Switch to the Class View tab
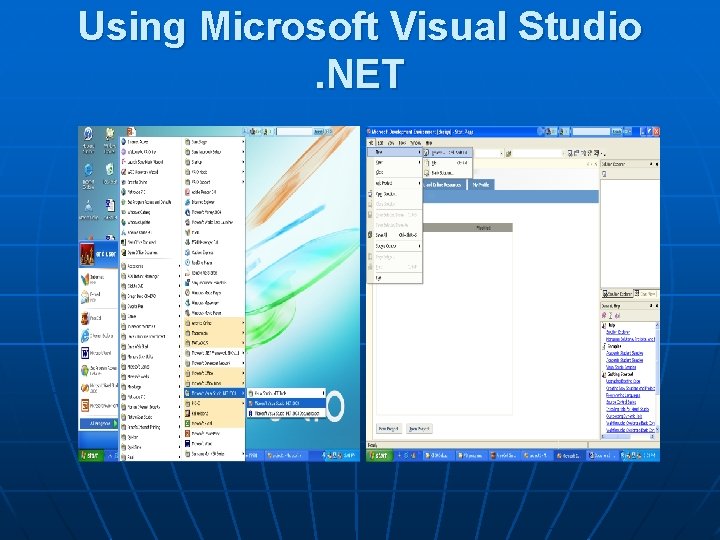This screenshot has height=540, width=720. tap(647, 294)
